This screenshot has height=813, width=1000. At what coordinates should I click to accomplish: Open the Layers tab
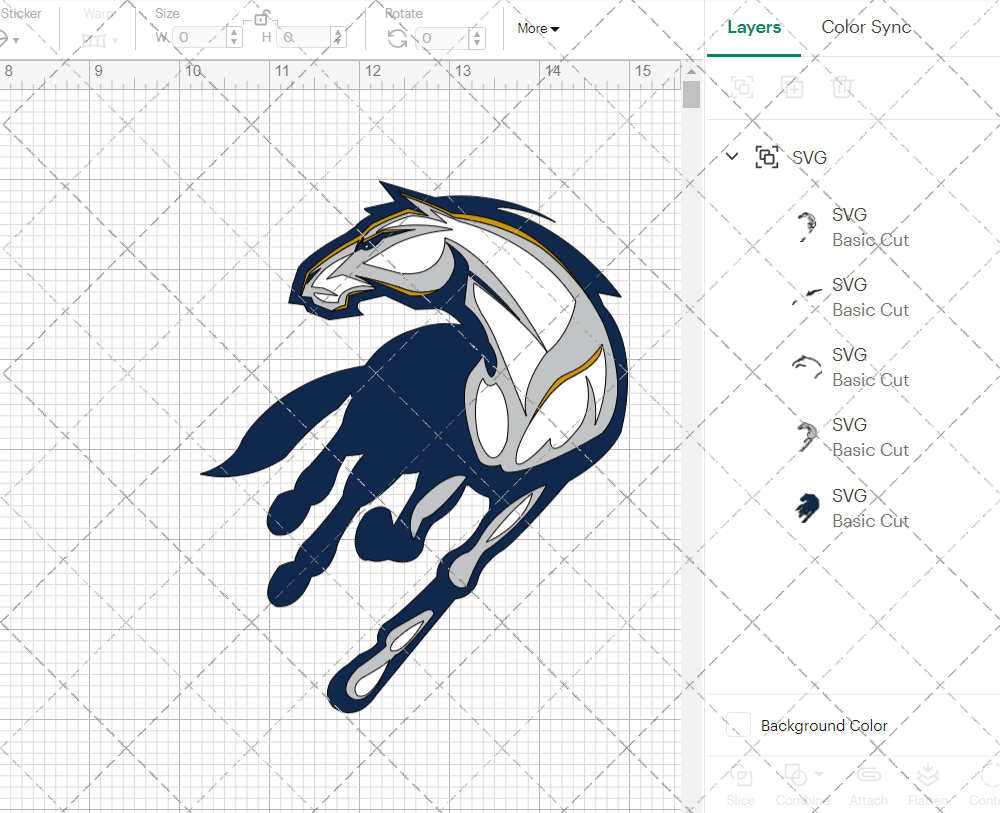tap(754, 27)
